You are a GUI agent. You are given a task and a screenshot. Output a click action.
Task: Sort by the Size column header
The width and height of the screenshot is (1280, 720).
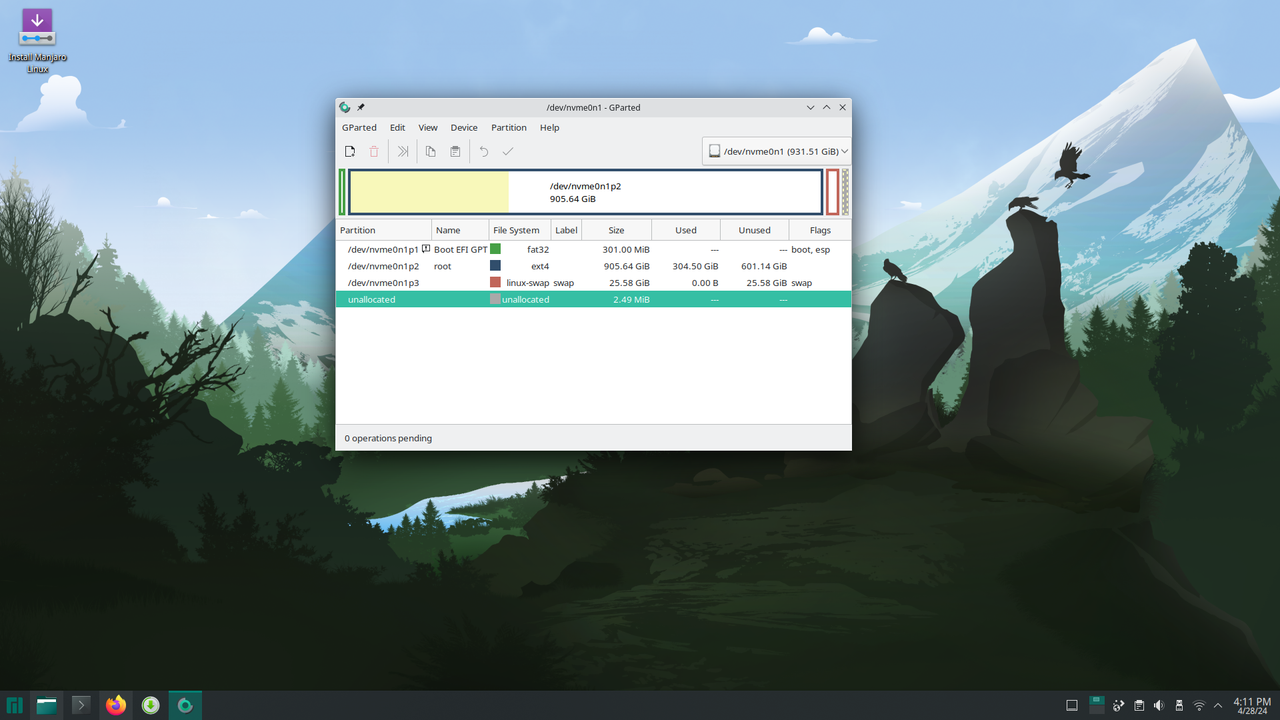(616, 230)
